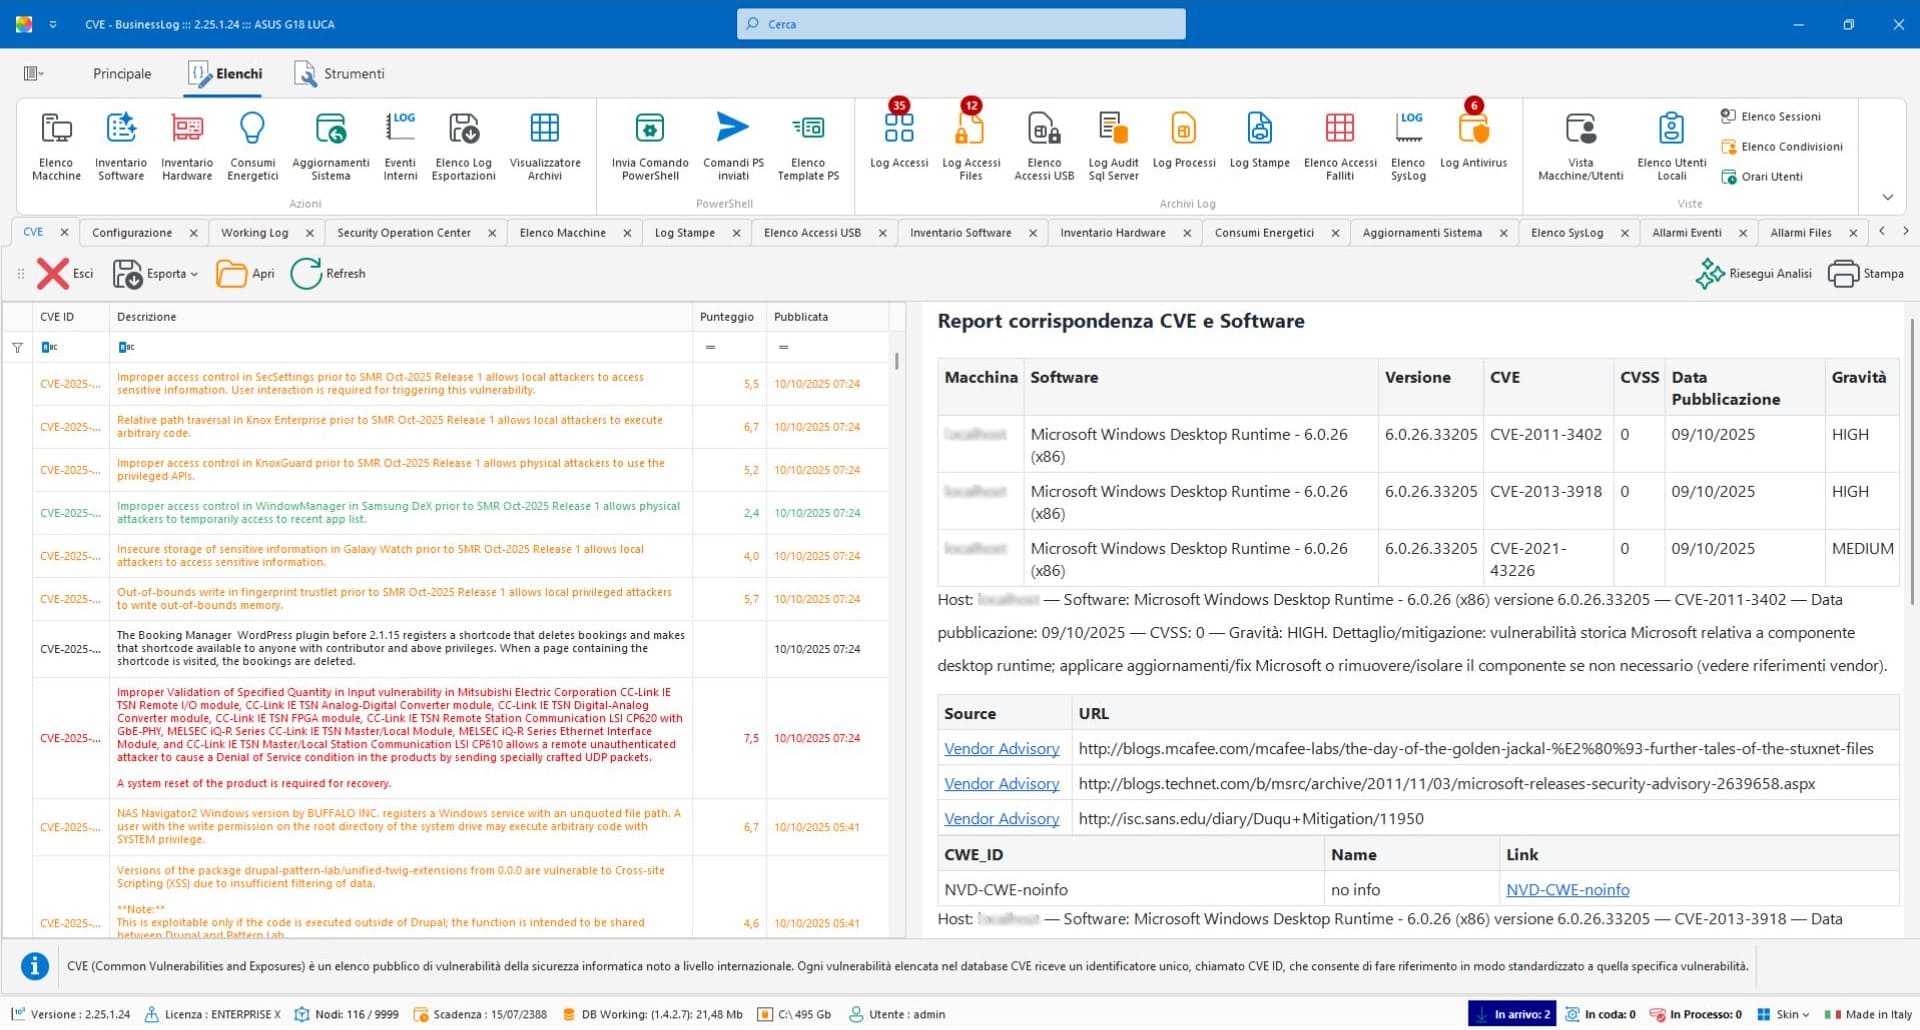Expand the ribbon collapse chevron
This screenshot has width=1920, height=1030.
click(1887, 197)
